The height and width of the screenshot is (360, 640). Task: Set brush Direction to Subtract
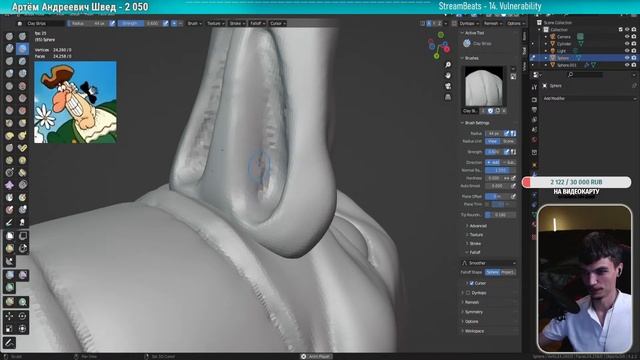(x=509, y=162)
